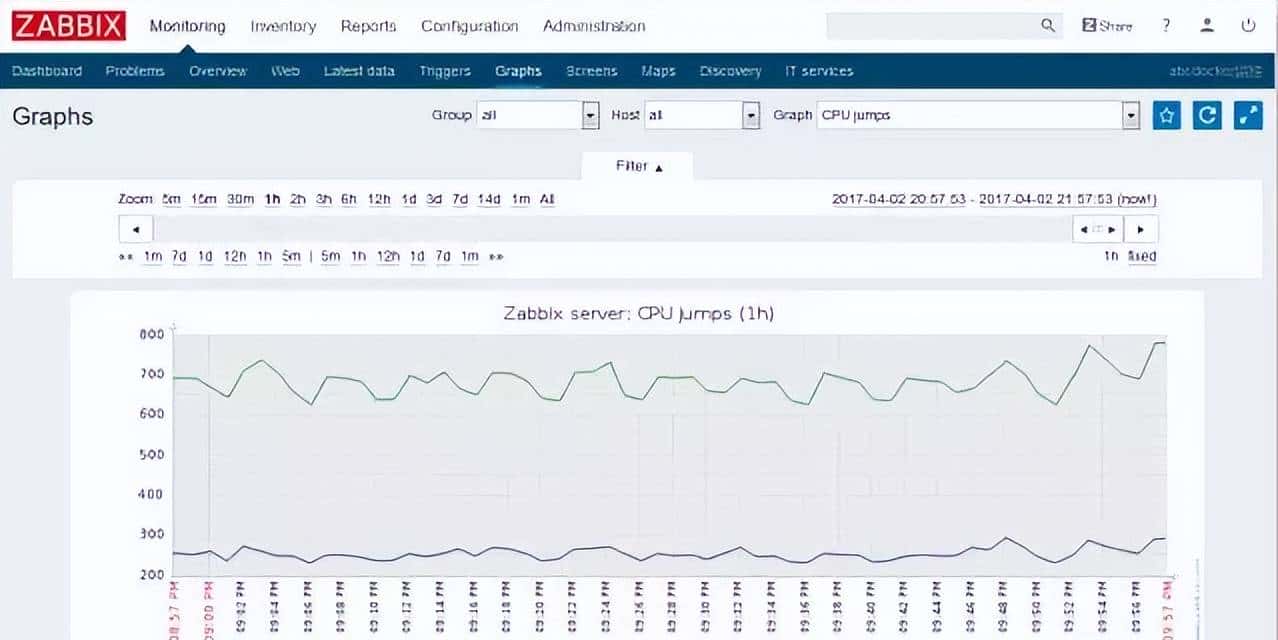Switch to the Latest data tab
The width and height of the screenshot is (1278, 640).
pos(359,71)
